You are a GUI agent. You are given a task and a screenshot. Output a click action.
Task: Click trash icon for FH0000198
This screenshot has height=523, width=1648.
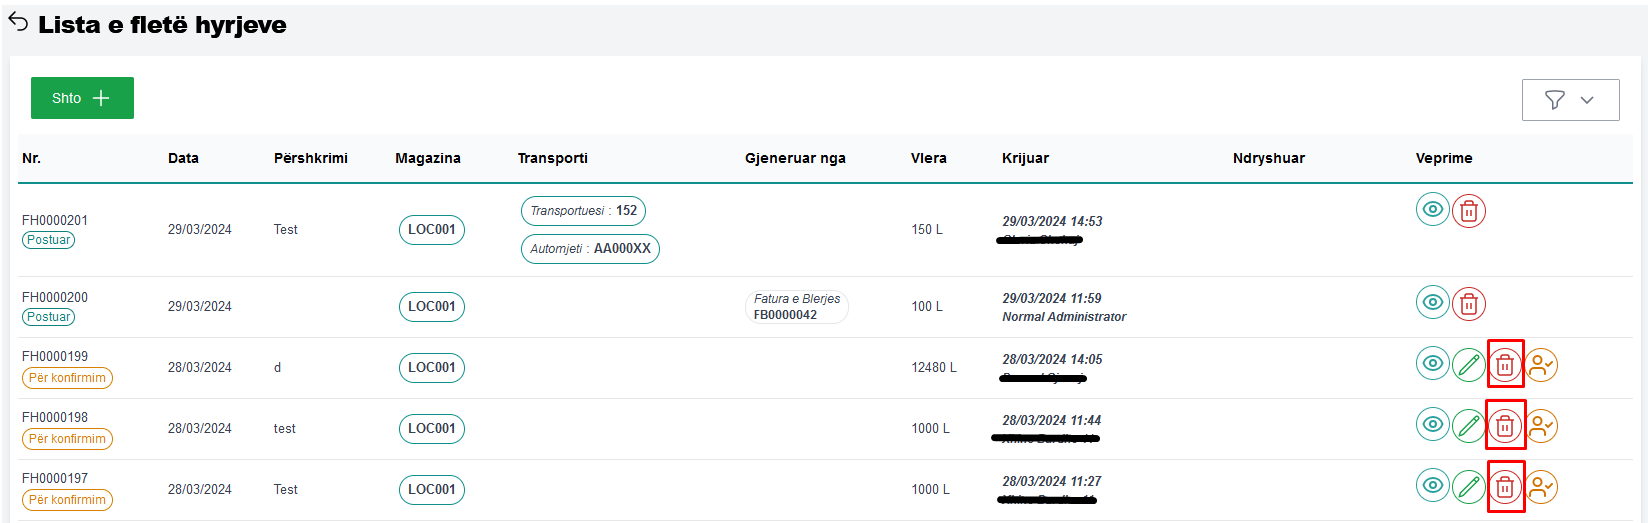(1504, 427)
